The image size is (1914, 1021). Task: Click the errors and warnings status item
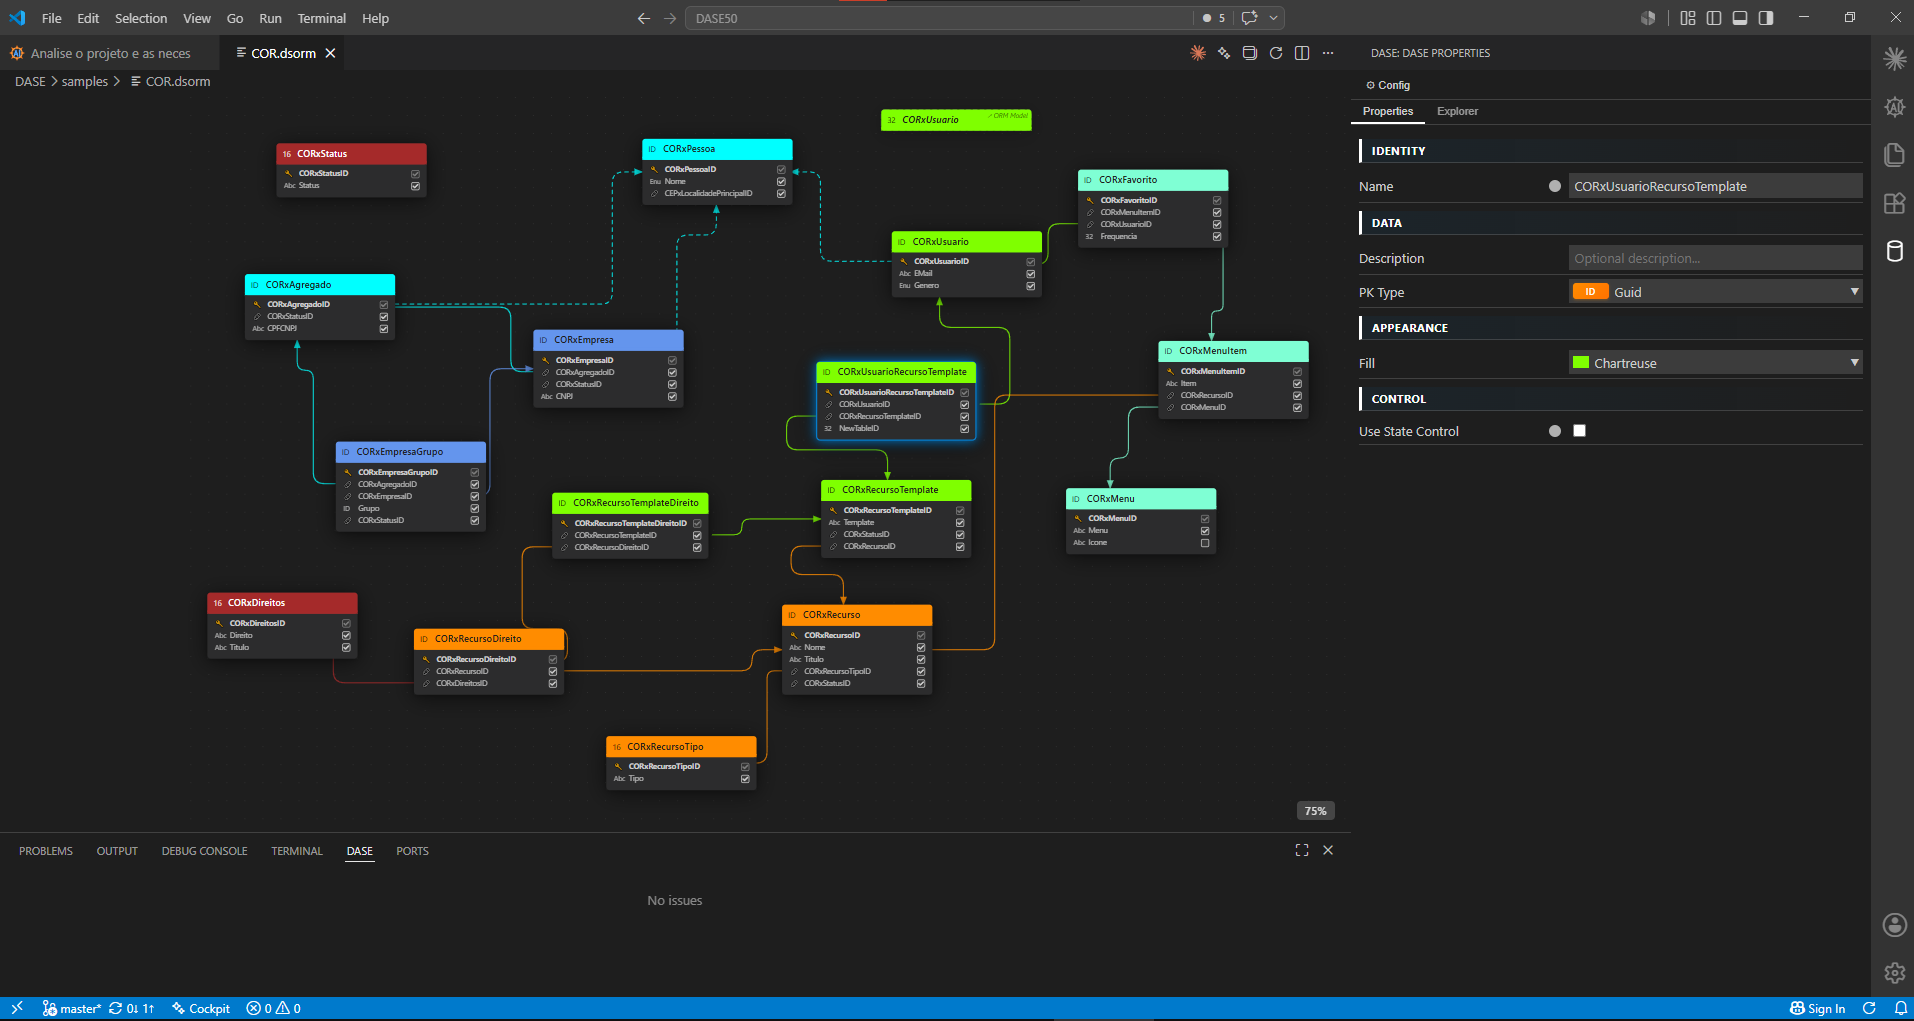(274, 1008)
